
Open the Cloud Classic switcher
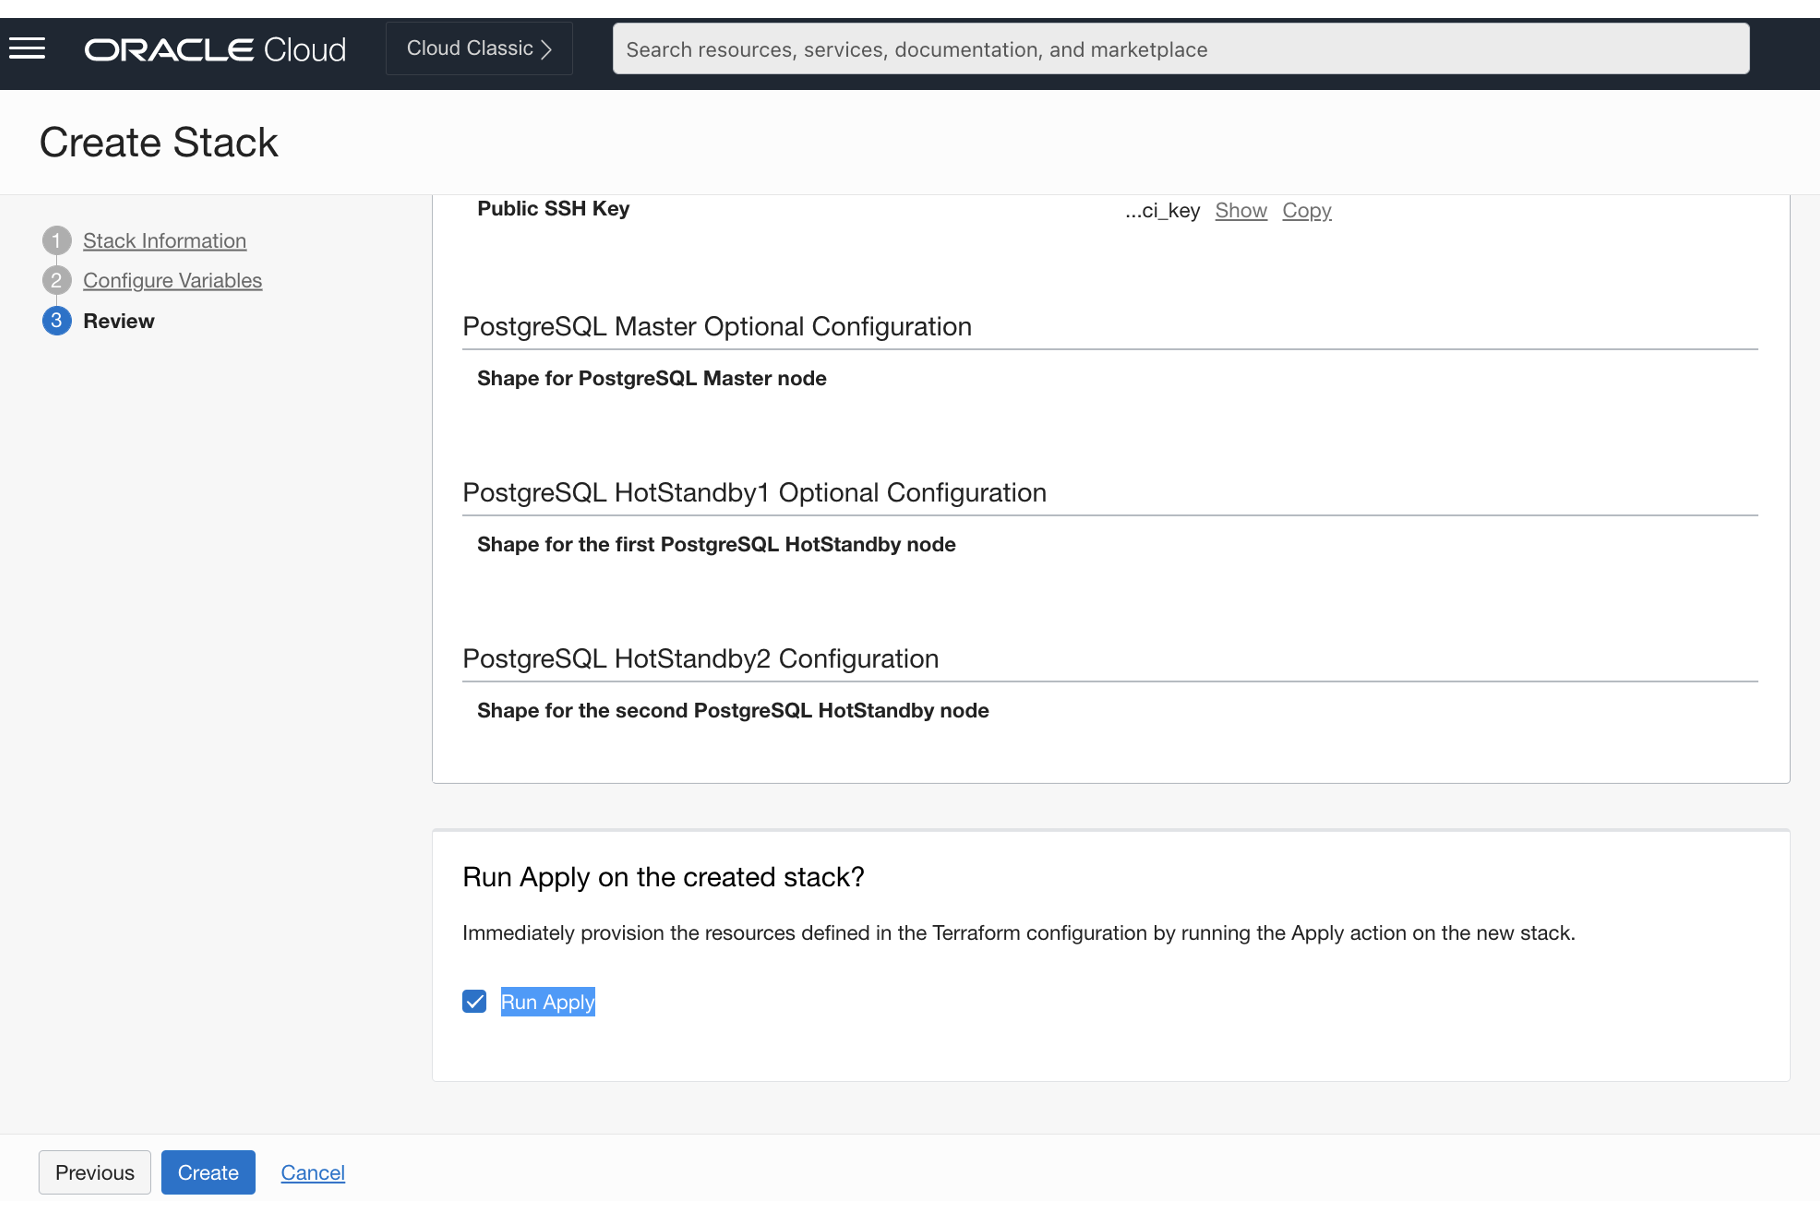[x=479, y=48]
